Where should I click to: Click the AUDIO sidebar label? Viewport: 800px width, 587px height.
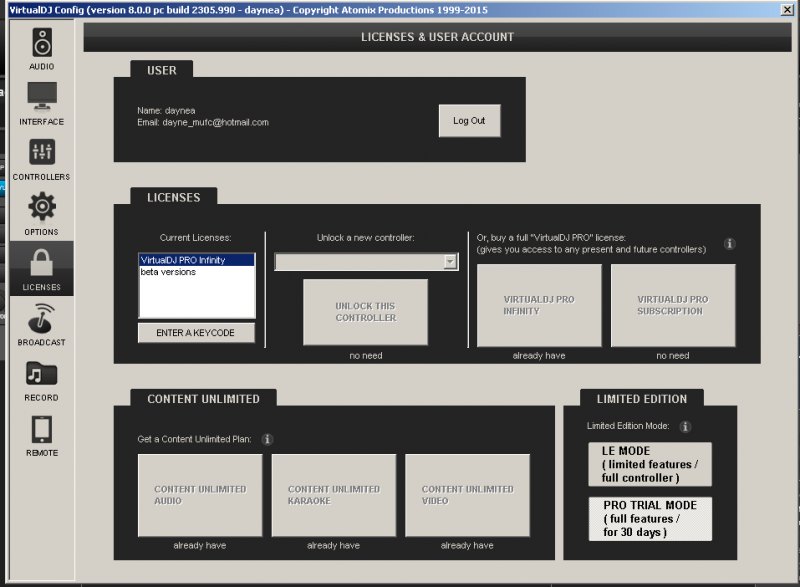click(42, 67)
